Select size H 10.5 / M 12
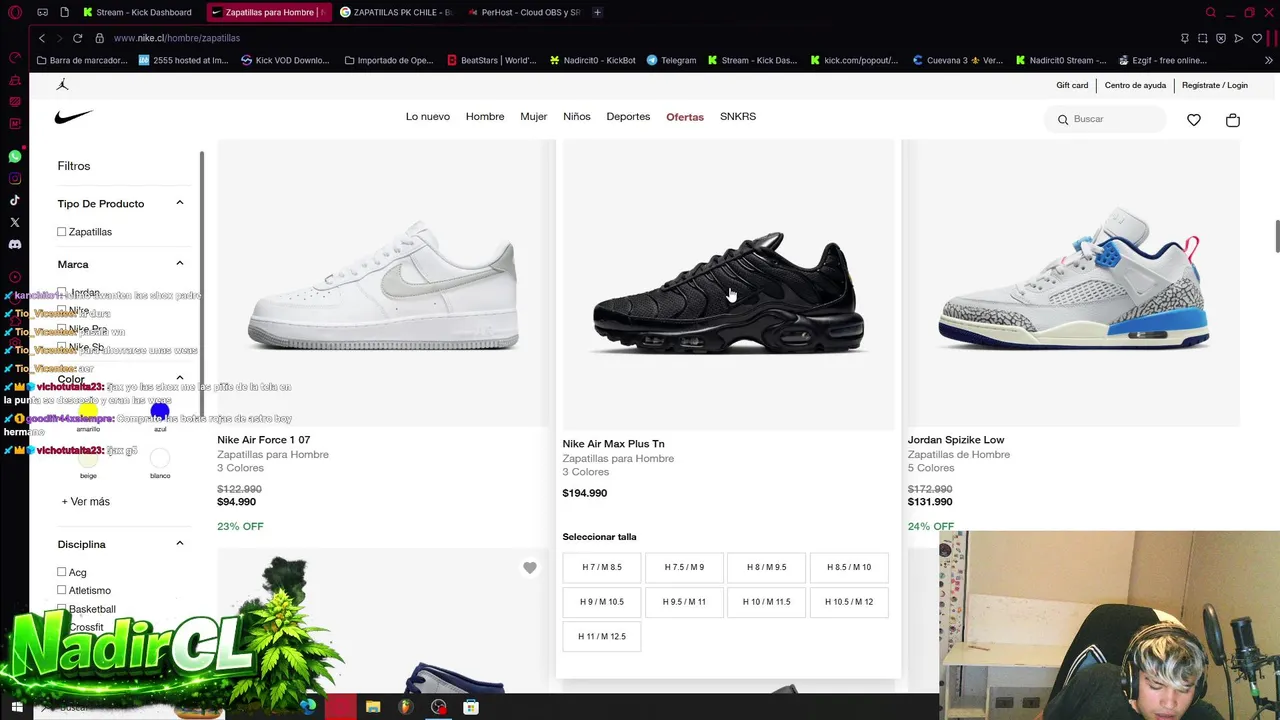 (849, 602)
